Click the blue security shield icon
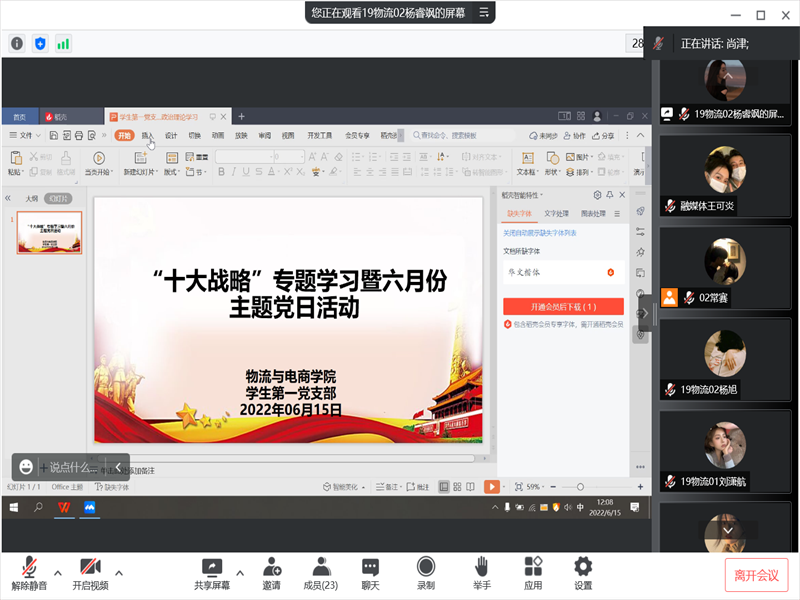Image resolution: width=800 pixels, height=600 pixels. tap(40, 43)
